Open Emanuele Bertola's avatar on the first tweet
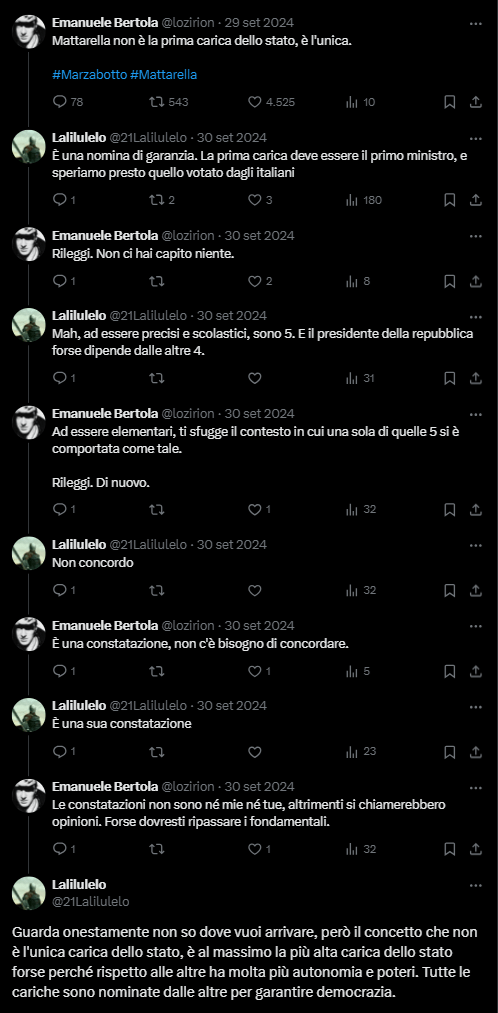The height and width of the screenshot is (1013, 498). point(28,31)
